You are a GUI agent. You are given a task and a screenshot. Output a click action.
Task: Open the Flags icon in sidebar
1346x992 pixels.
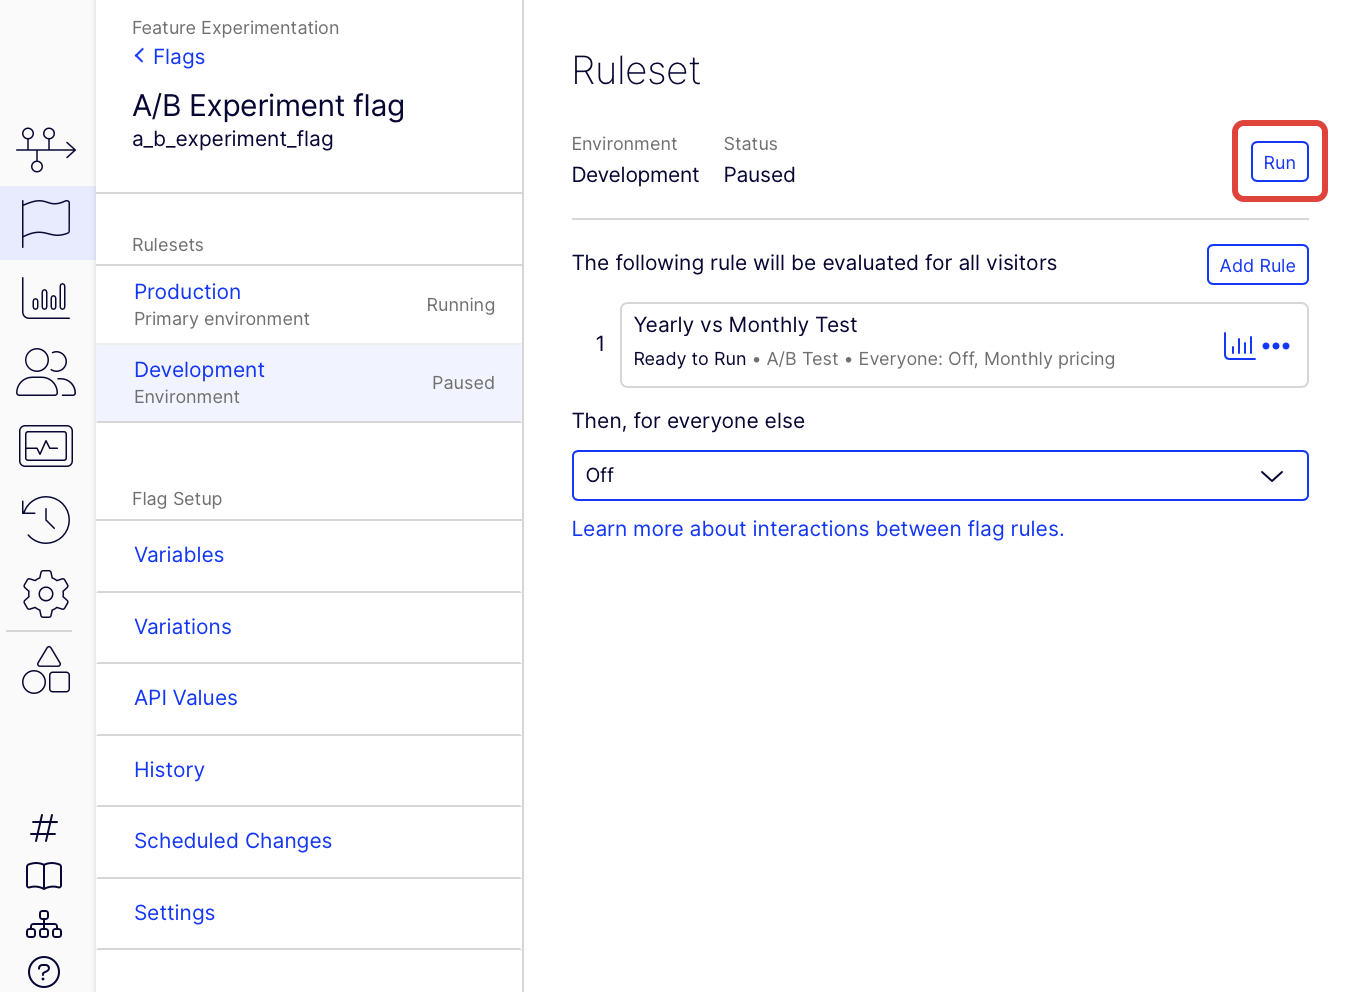46,222
